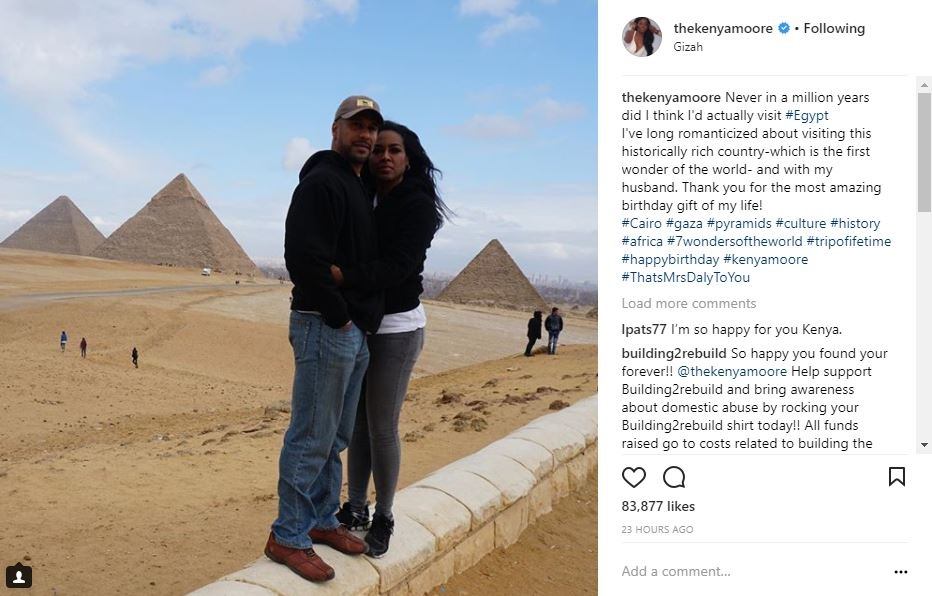The height and width of the screenshot is (596, 932).
Task: Click thekenyamoore profile picture avatar
Action: click(x=642, y=37)
